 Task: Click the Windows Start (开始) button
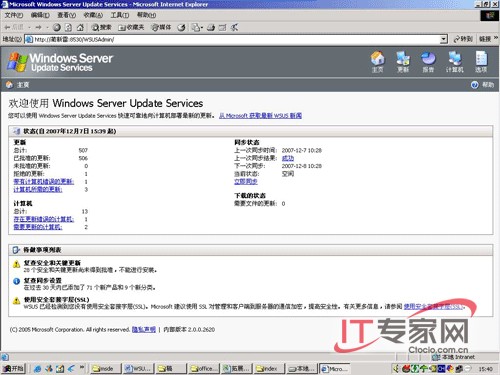coord(13,368)
